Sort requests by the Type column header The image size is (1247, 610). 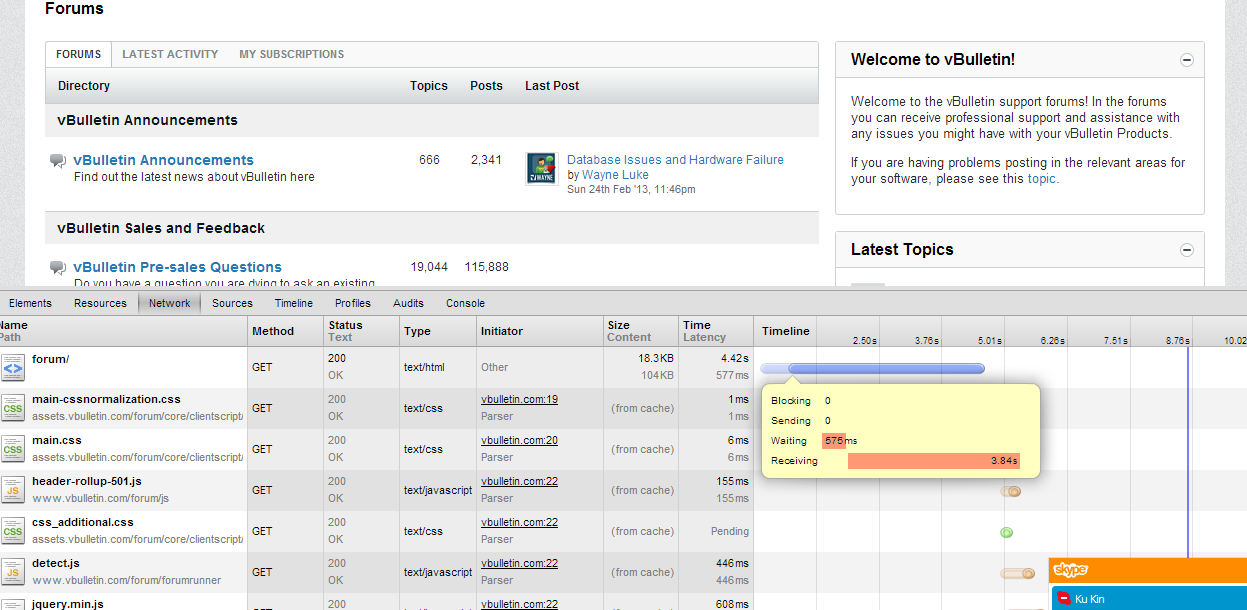(x=438, y=331)
